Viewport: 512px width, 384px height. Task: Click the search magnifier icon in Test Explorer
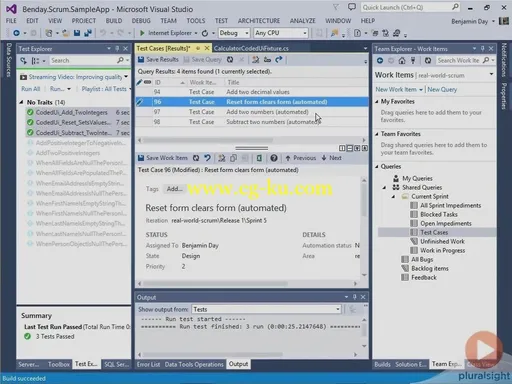click(120, 60)
